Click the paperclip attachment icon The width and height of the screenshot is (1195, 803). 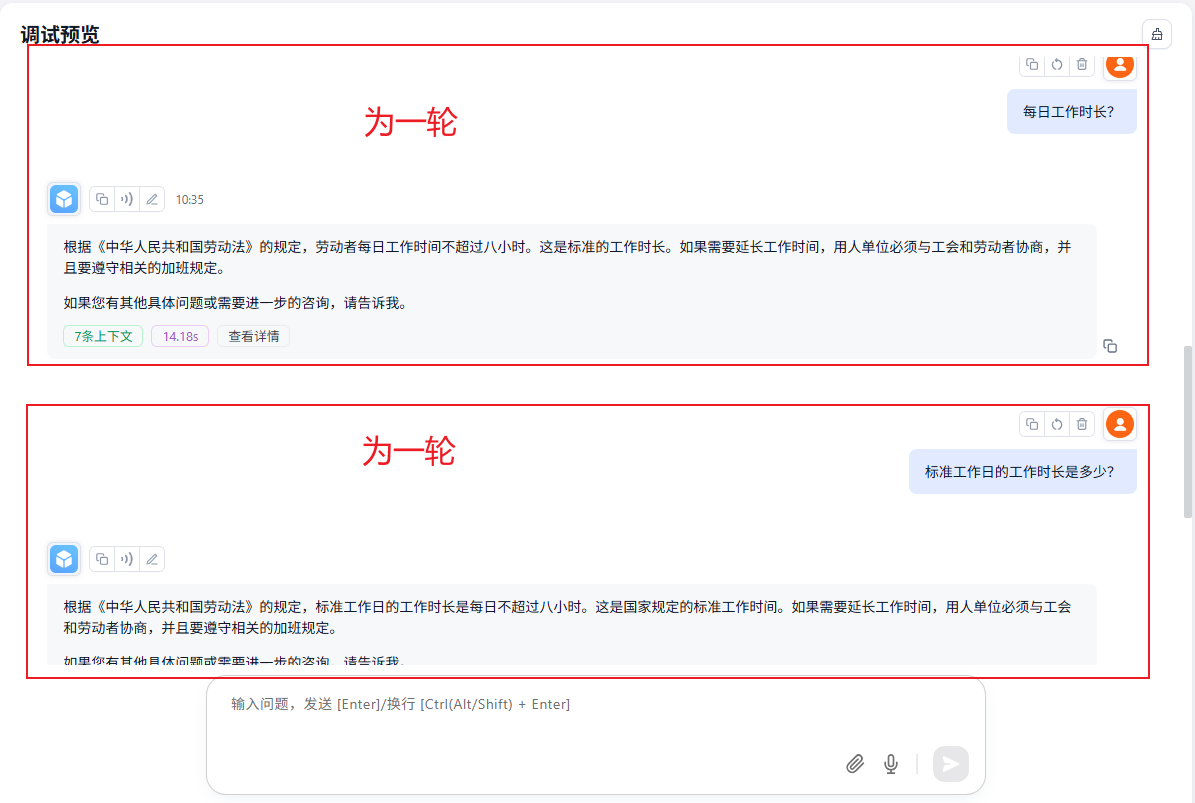[x=854, y=764]
